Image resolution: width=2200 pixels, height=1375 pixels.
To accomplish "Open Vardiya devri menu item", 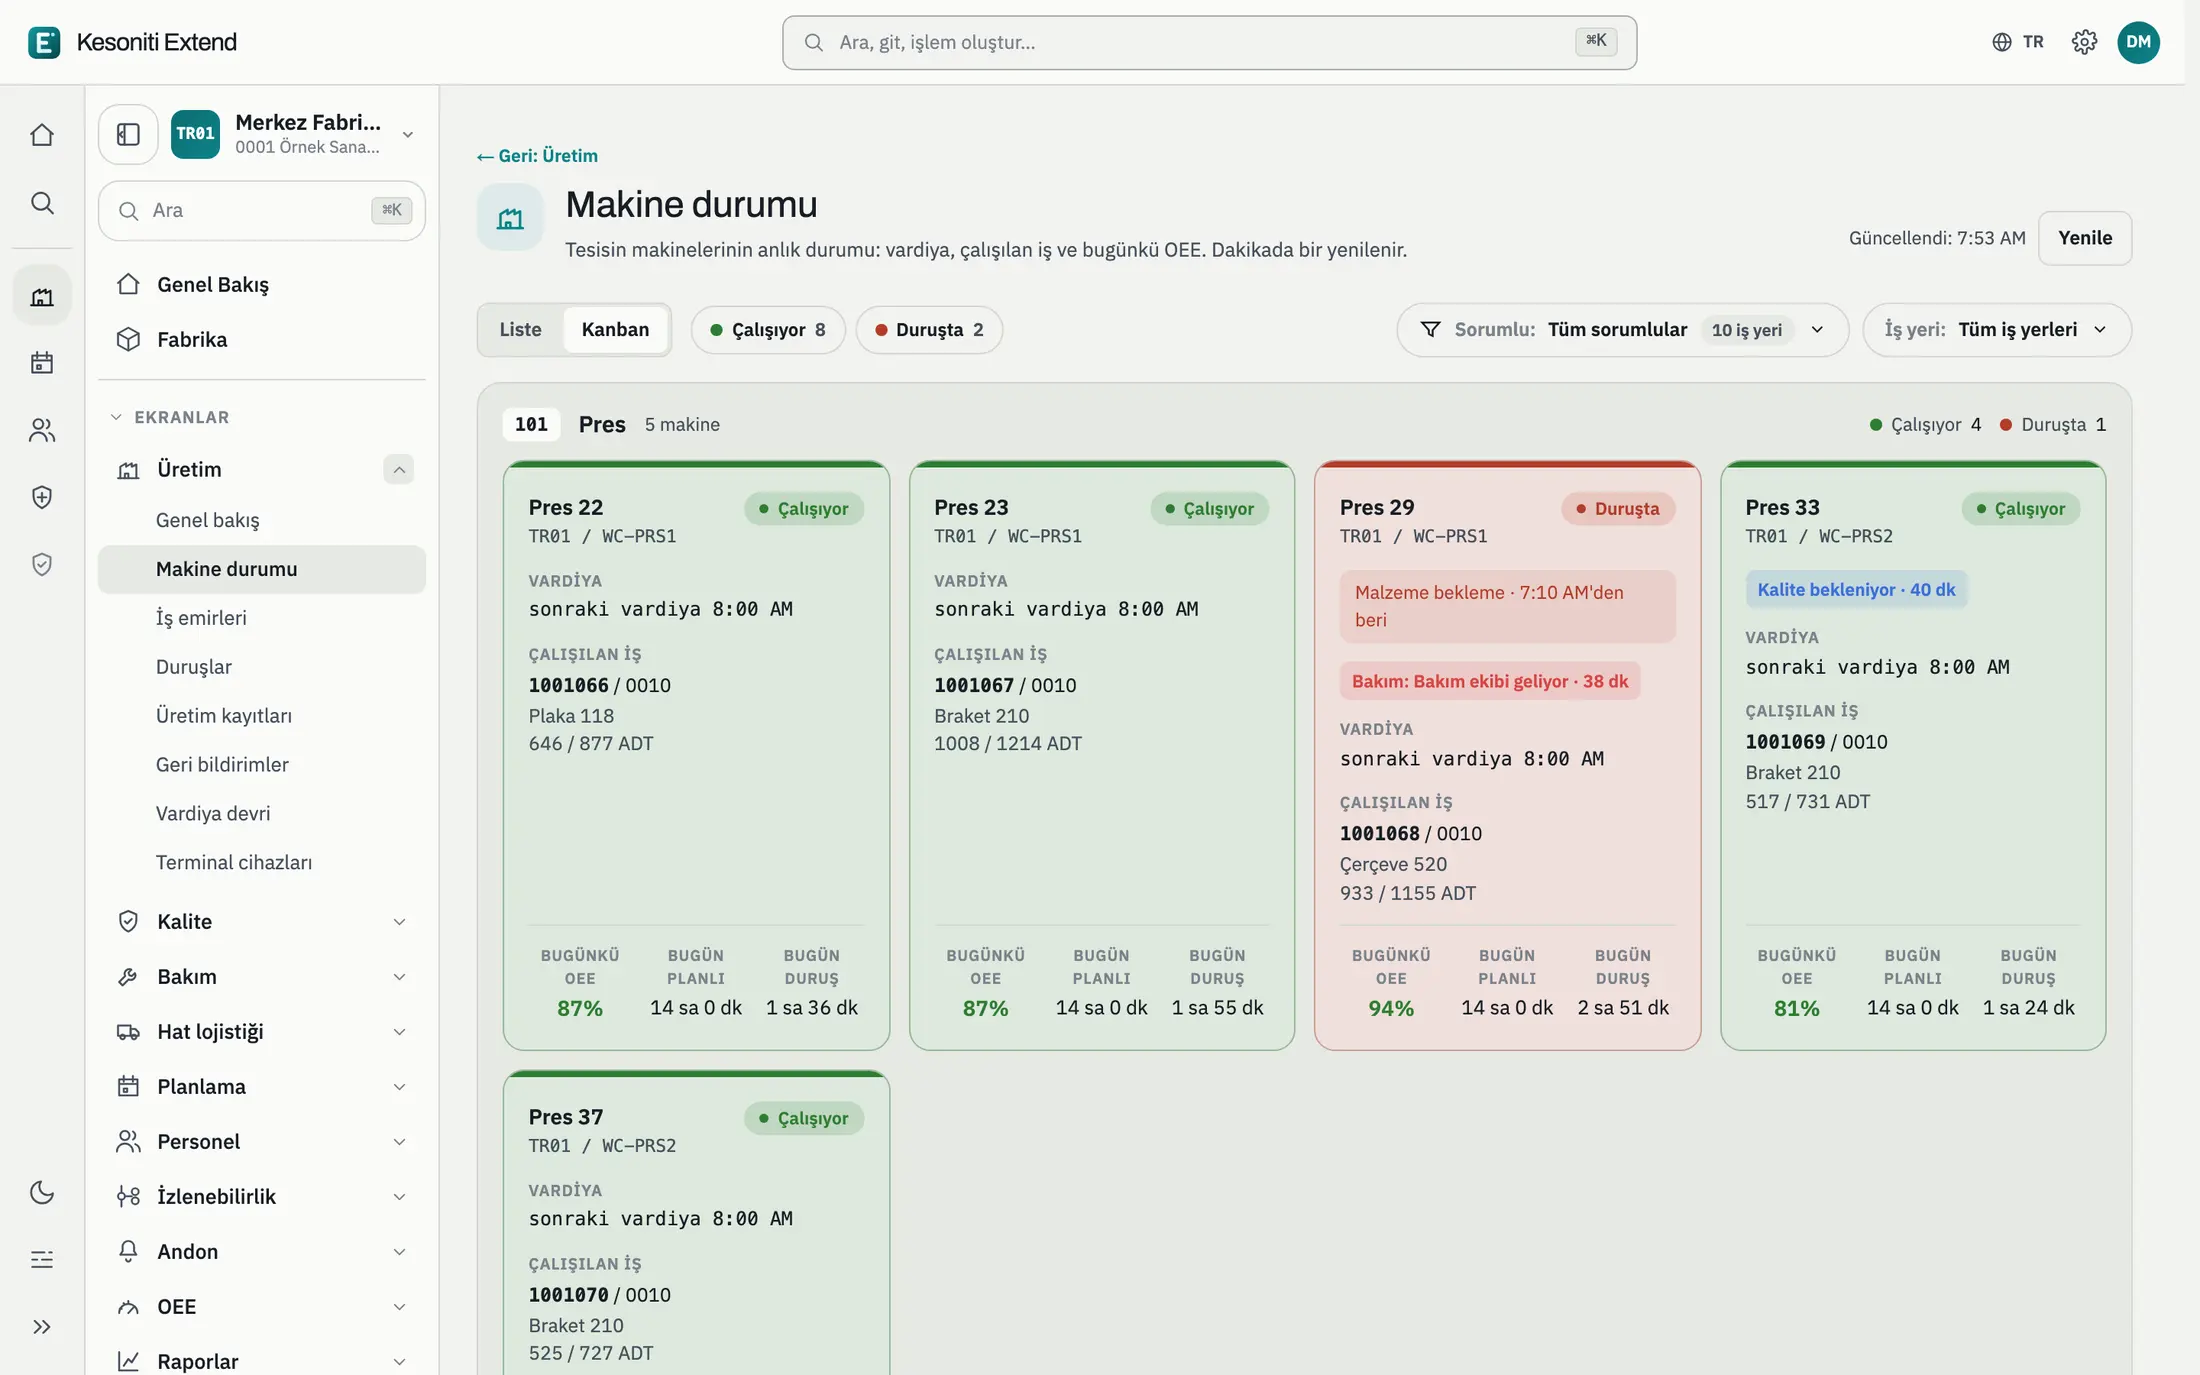I will 262,813.
